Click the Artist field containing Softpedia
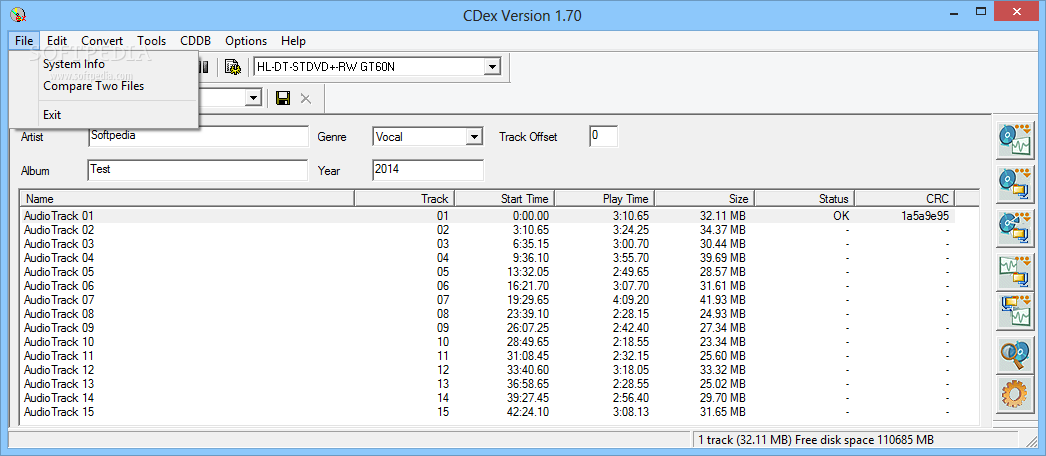Screen dimensions: 1046x456 tap(197, 136)
